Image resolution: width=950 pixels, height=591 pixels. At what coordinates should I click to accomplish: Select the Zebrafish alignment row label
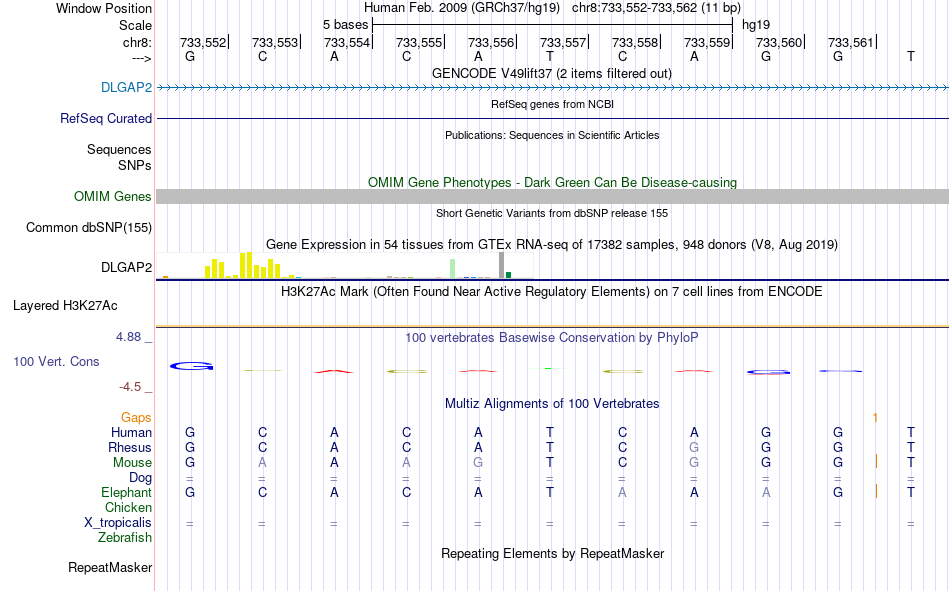tap(125, 537)
